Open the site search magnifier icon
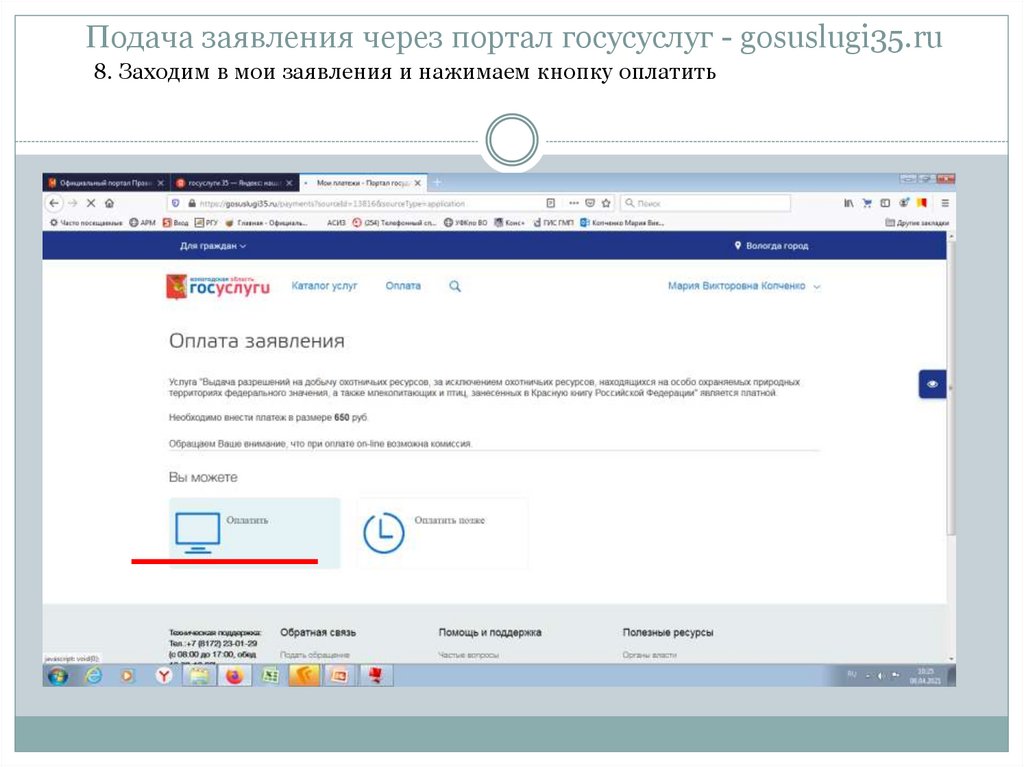This screenshot has height=767, width=1024. pyautogui.click(x=455, y=286)
